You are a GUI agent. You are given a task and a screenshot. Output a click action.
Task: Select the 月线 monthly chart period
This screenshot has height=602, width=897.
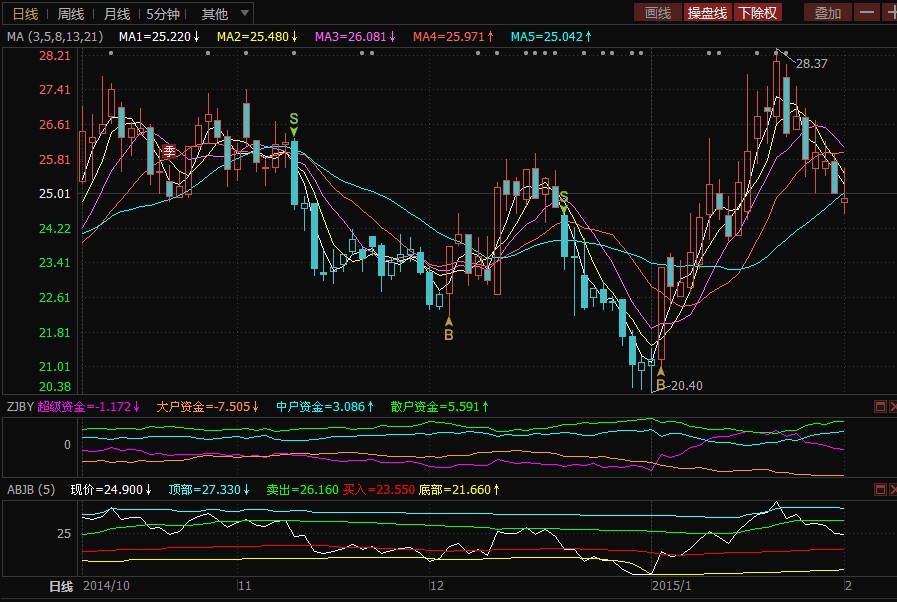tap(117, 14)
